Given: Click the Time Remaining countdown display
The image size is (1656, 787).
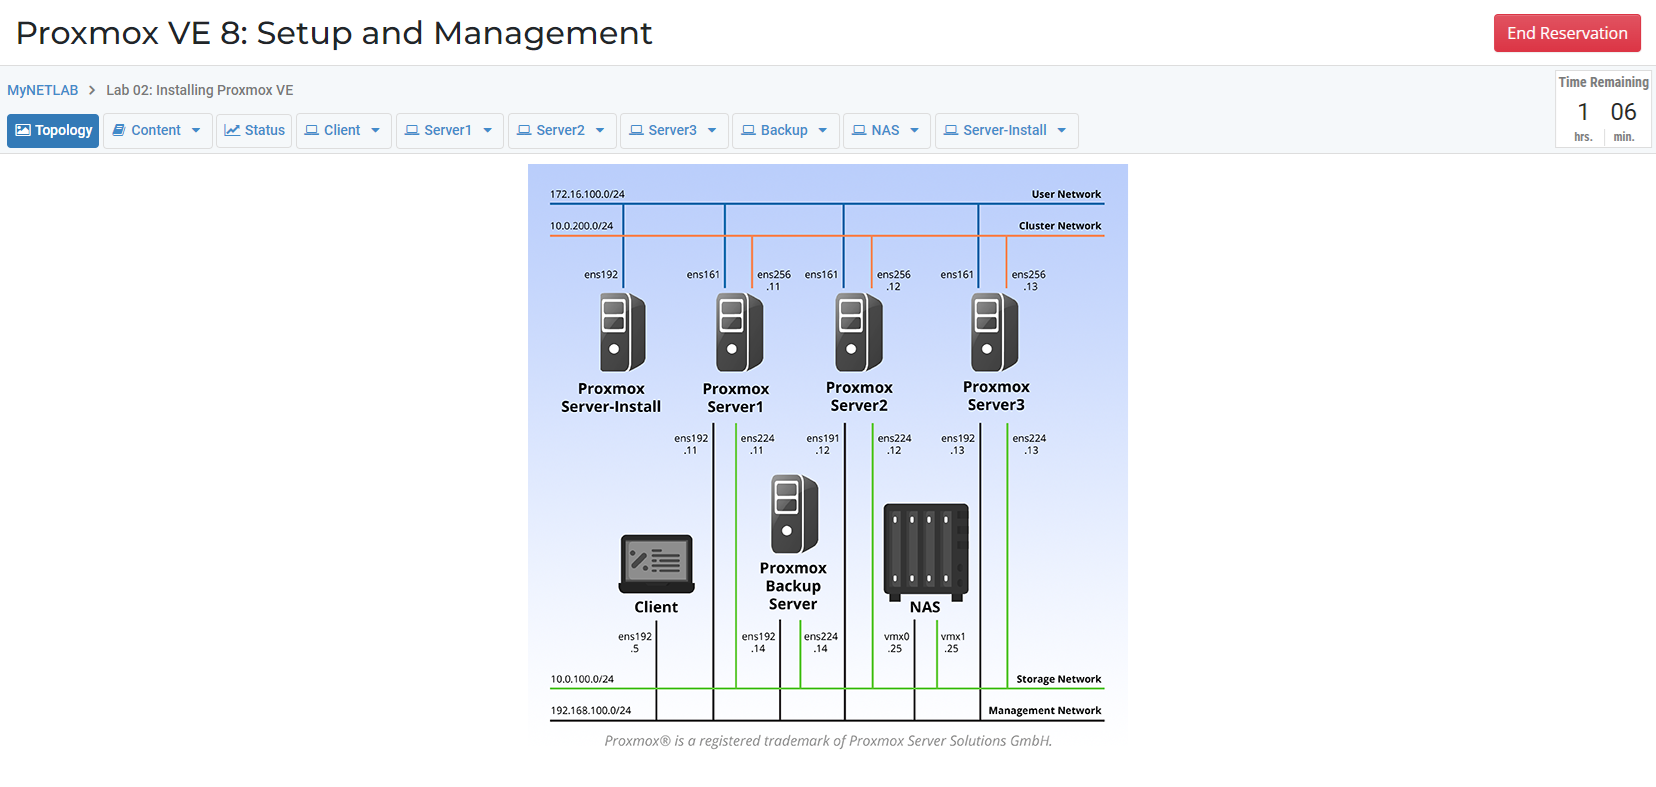Looking at the screenshot, I should pos(1603,111).
